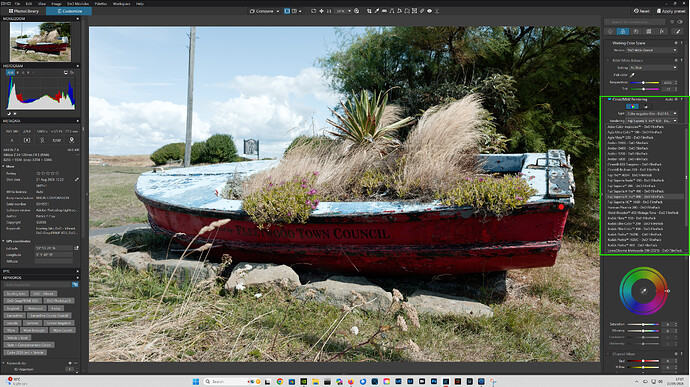The image size is (690, 387).
Task: Select the move/pan hand tool
Action: 321,11
